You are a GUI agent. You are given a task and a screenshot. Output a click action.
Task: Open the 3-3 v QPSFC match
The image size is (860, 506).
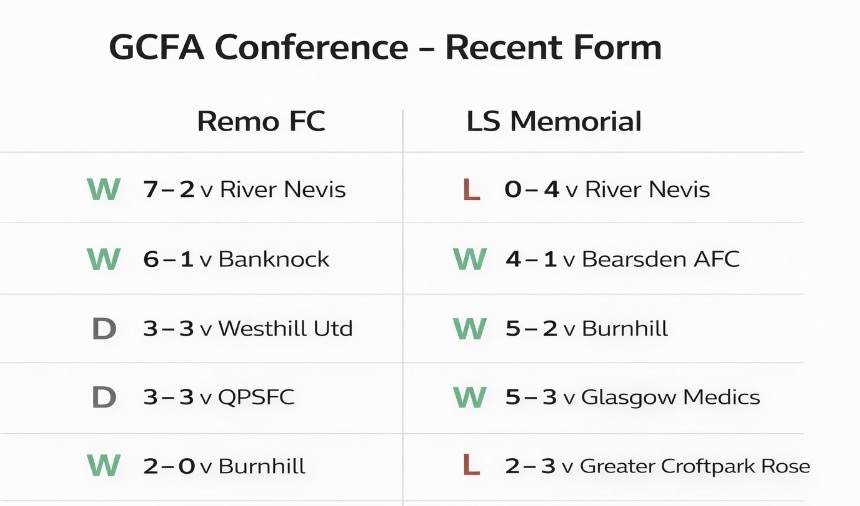(x=218, y=397)
